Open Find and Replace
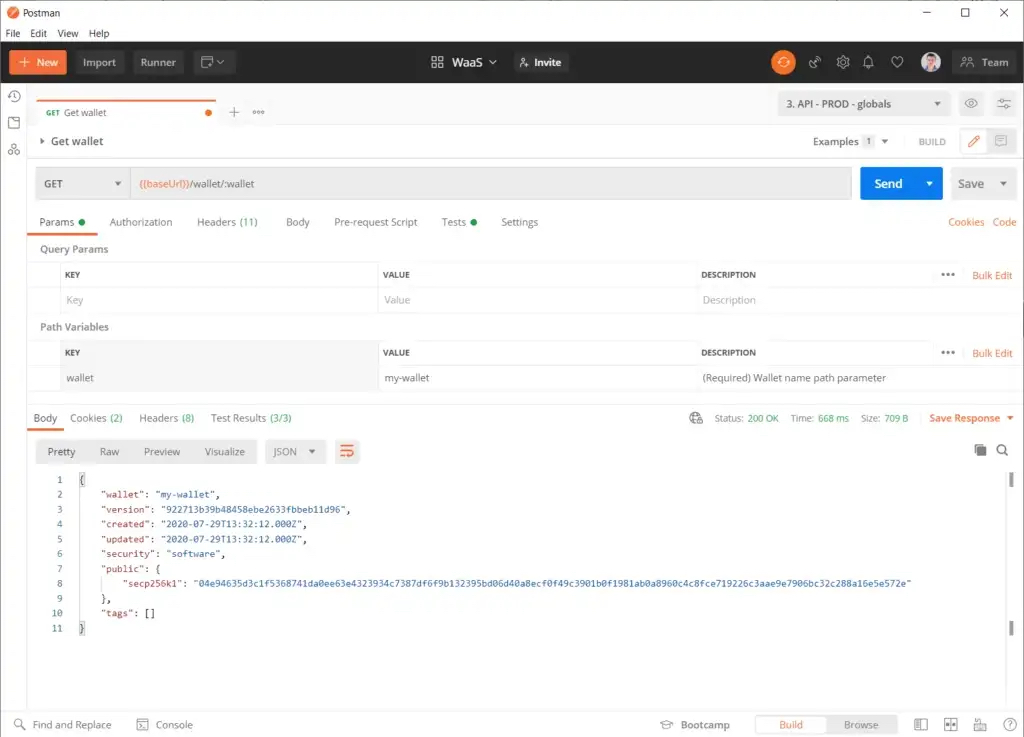Image resolution: width=1024 pixels, height=737 pixels. click(x=63, y=725)
